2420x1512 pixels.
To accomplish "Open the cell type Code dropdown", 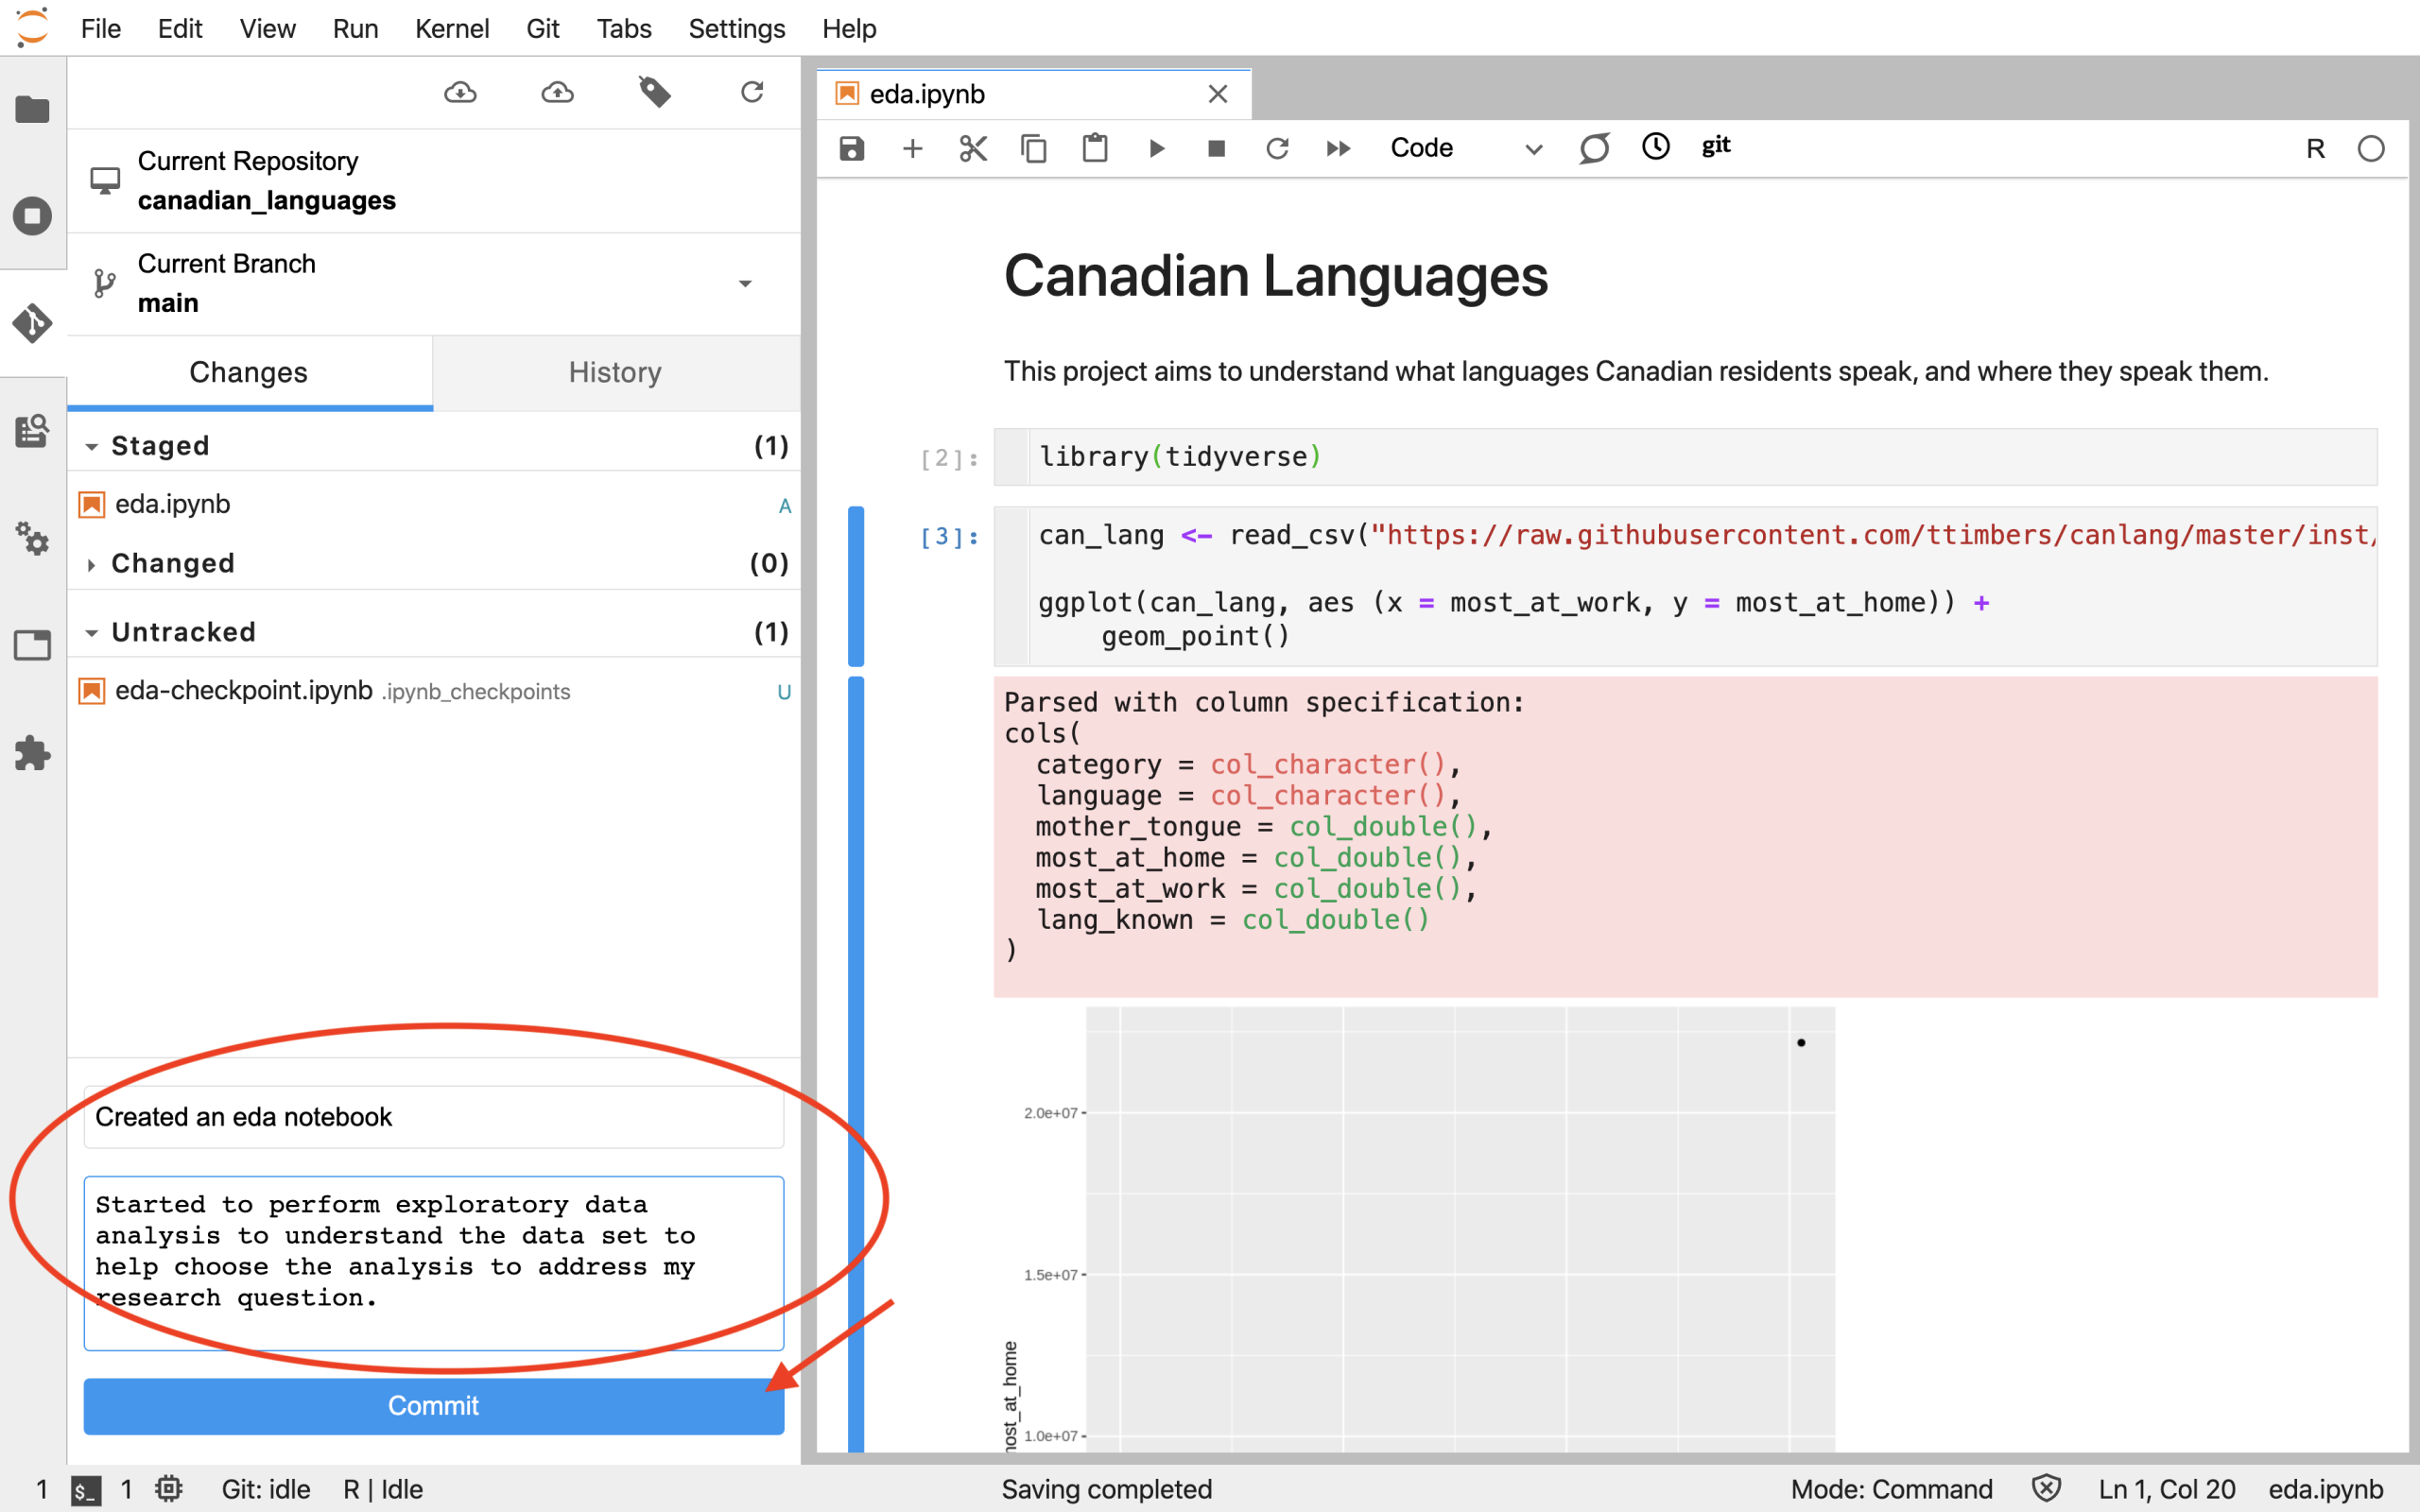I will click(1465, 149).
